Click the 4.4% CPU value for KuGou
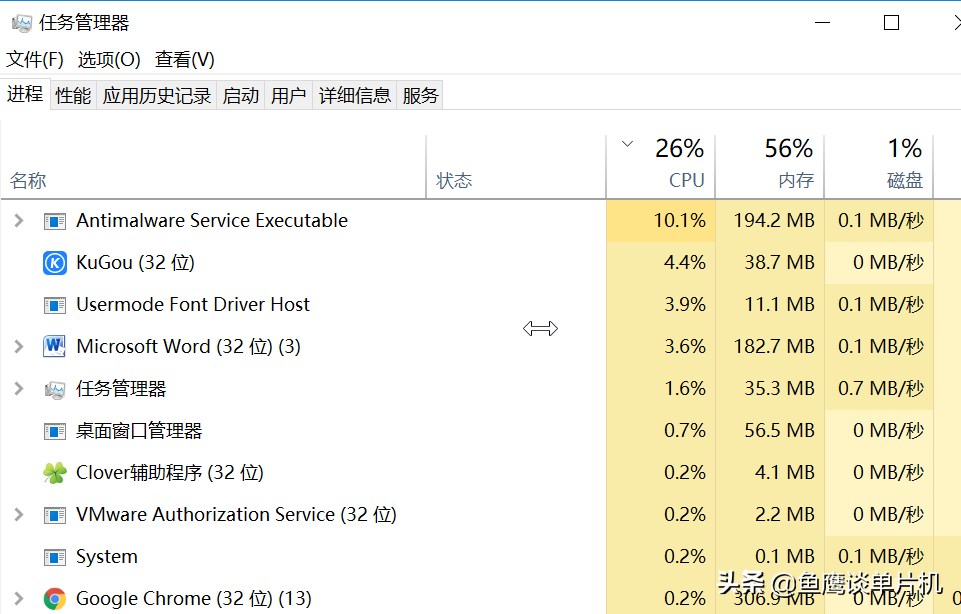 point(685,263)
